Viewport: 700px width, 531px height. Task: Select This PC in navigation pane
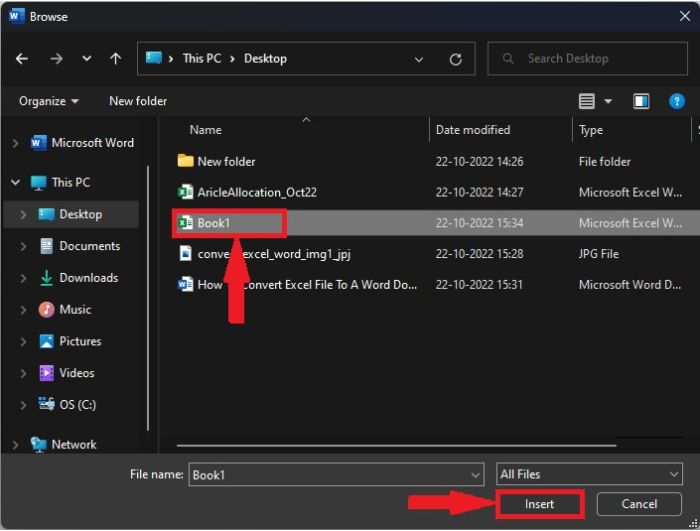click(71, 182)
